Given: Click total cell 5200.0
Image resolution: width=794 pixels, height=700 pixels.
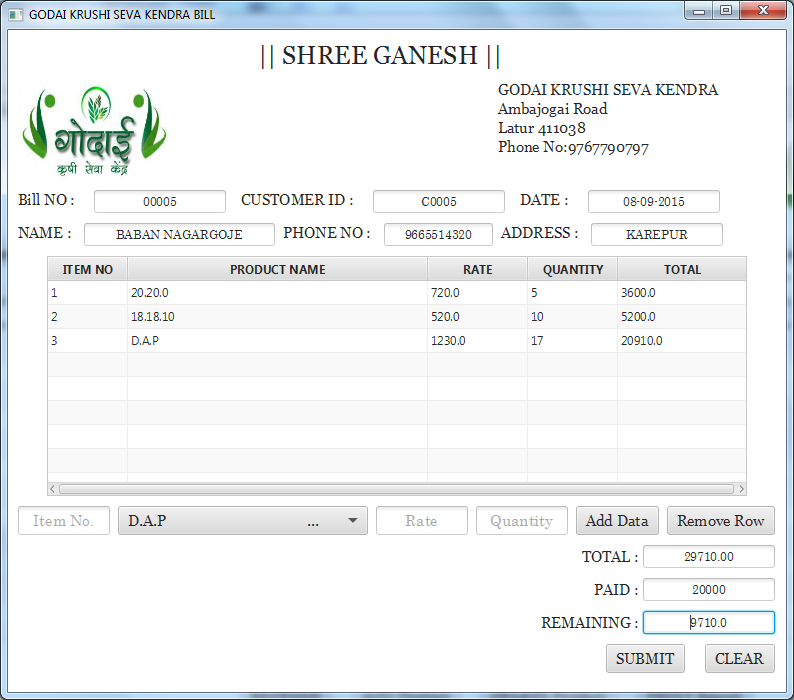Looking at the screenshot, I should pyautogui.click(x=682, y=317).
